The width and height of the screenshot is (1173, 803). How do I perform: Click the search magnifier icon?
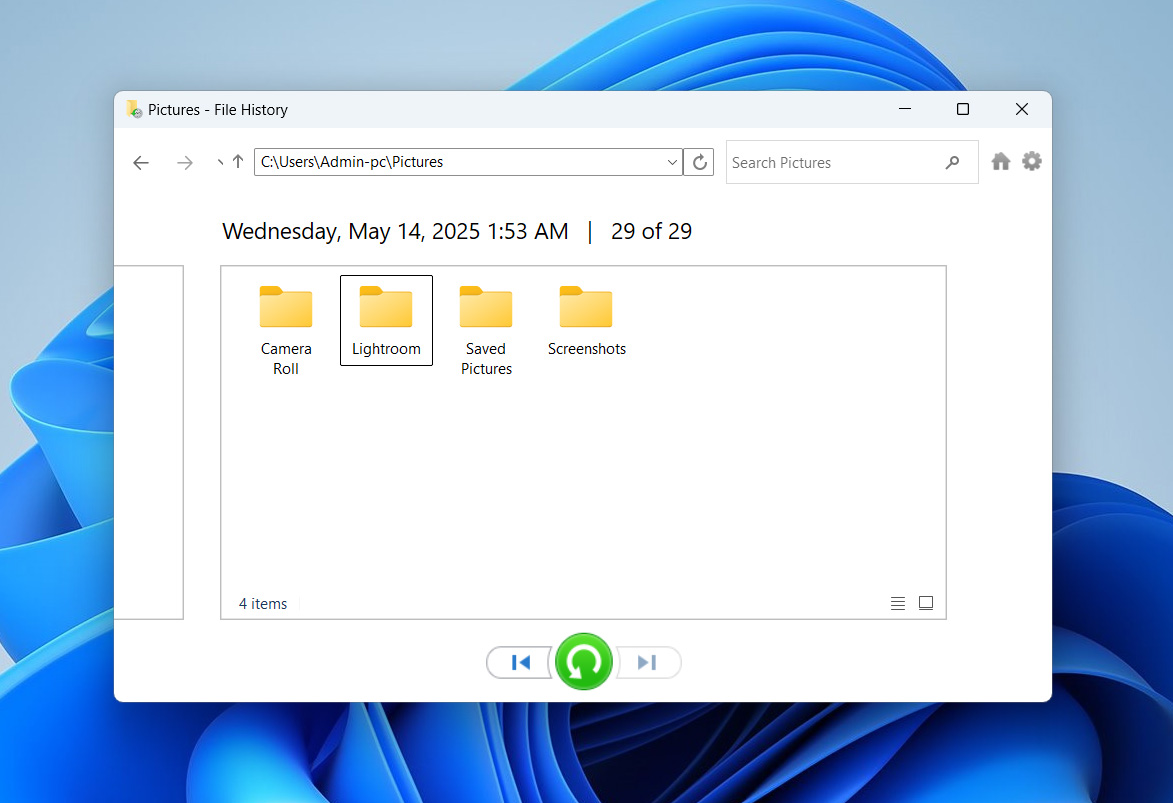(x=952, y=162)
